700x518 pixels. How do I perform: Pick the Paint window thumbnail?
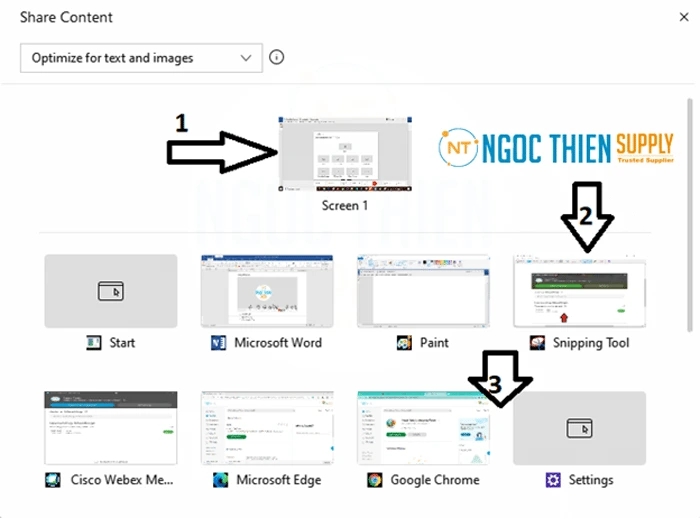(423, 291)
